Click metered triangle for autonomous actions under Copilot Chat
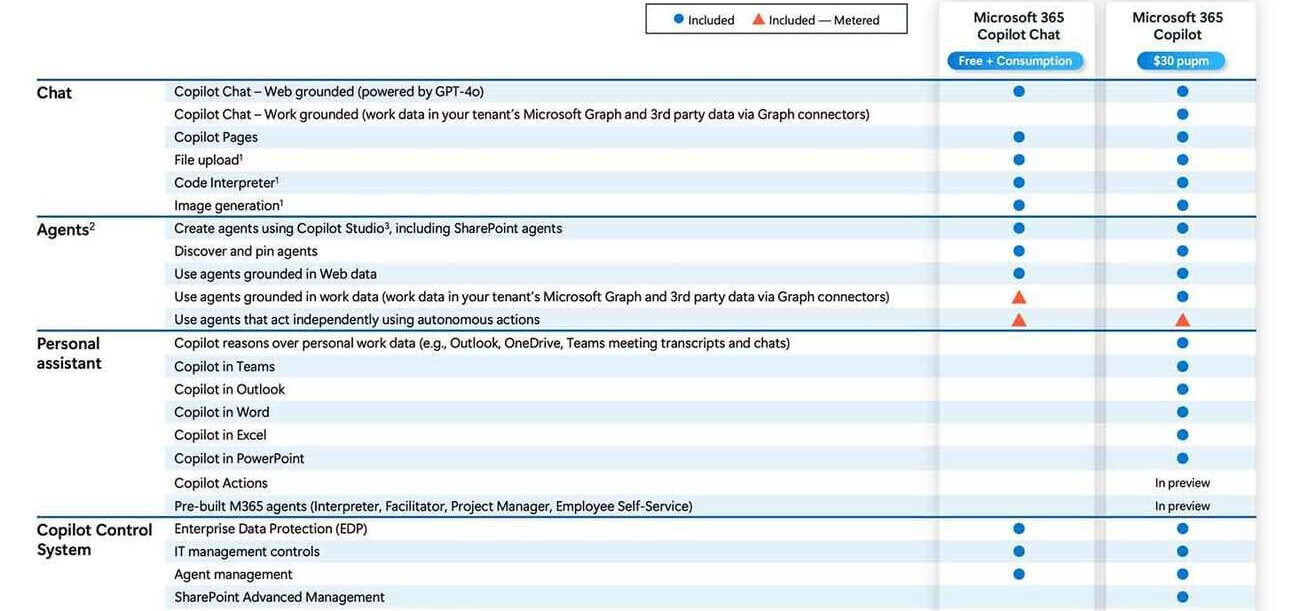1292x611 pixels. pos(1019,320)
